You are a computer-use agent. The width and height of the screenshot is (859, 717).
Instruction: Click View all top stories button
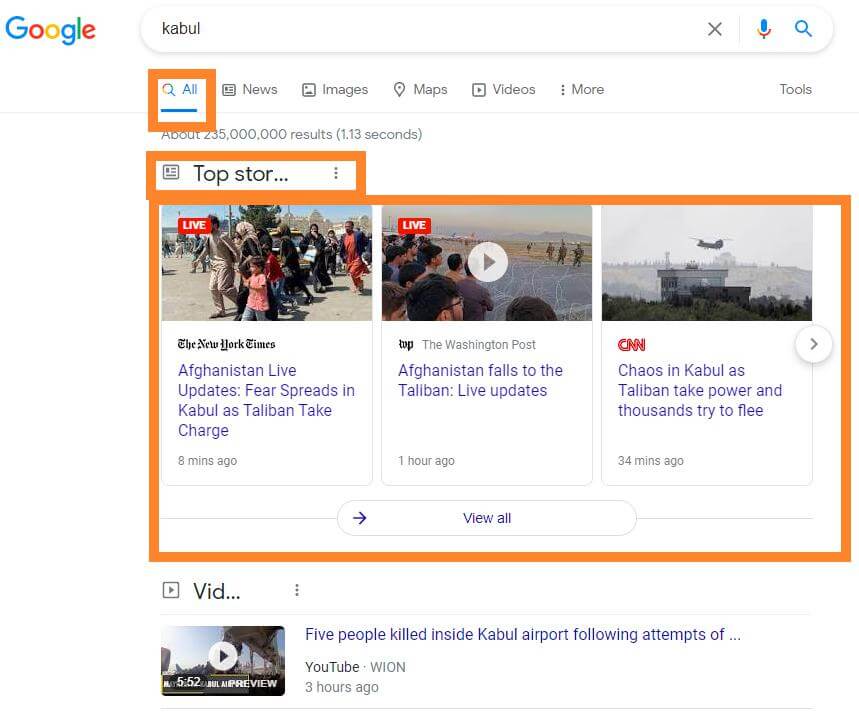[487, 518]
